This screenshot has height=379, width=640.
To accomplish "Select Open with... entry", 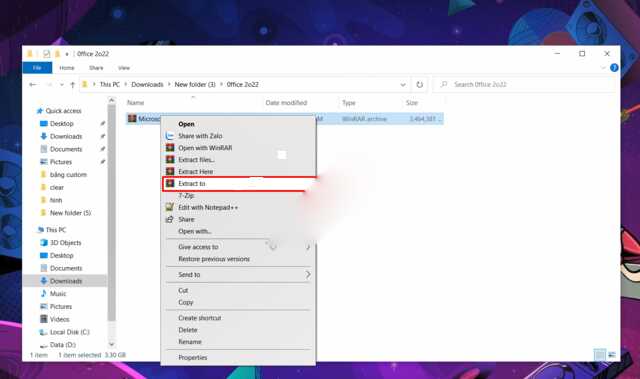I will pyautogui.click(x=194, y=231).
